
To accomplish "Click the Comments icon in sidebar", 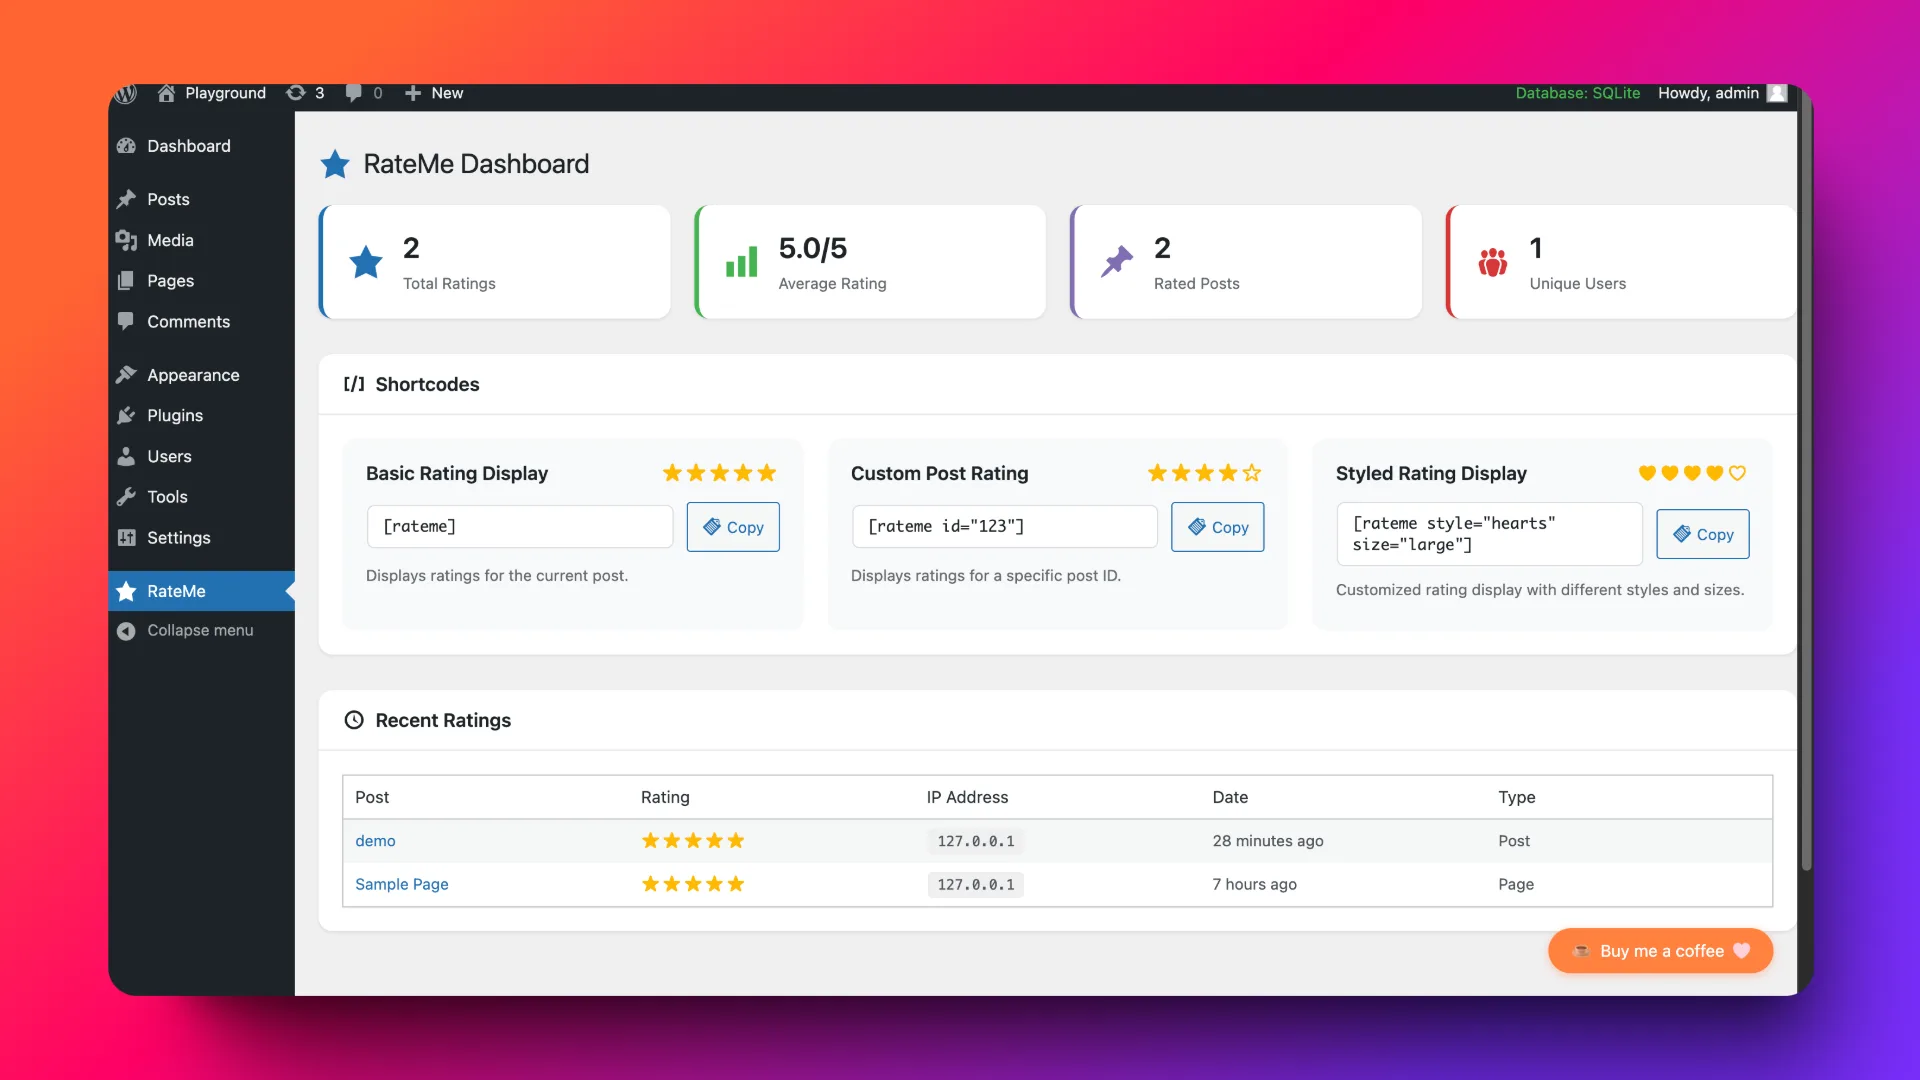I will point(126,321).
